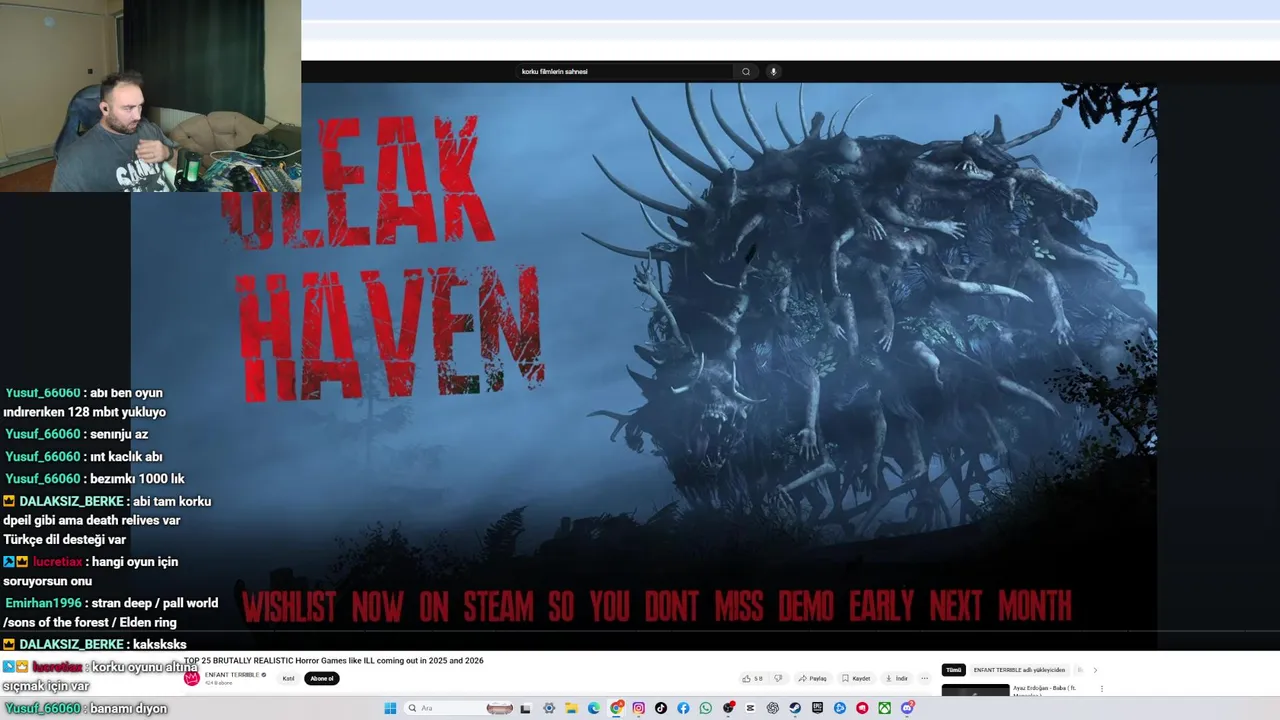Click the chat message 'banamı dıyon'

[128, 708]
